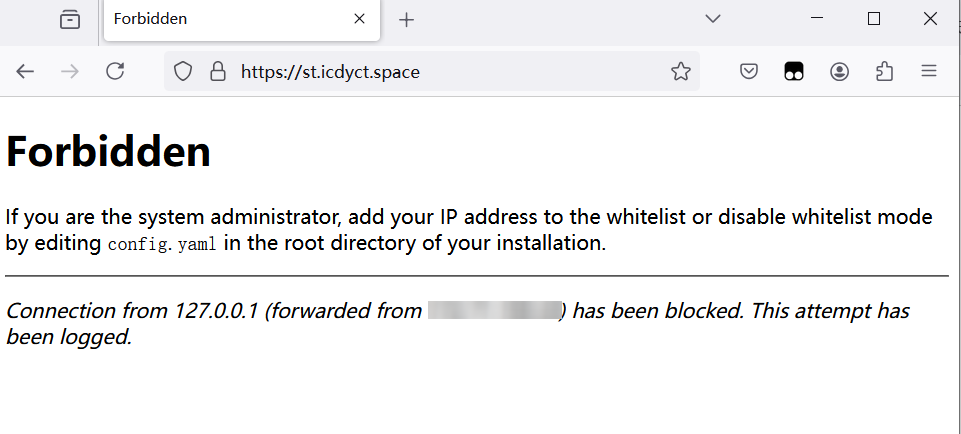
Task: Close the Forbidden tab
Action: click(x=360, y=19)
